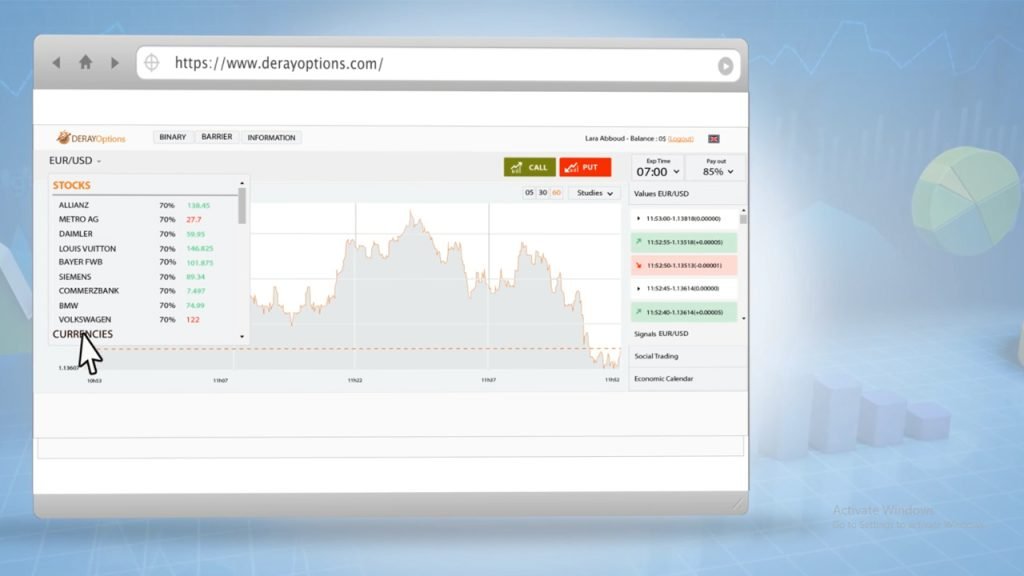Viewport: 1024px width, 576px height.
Task: Switch to the BARRIER tab
Action: click(x=216, y=137)
